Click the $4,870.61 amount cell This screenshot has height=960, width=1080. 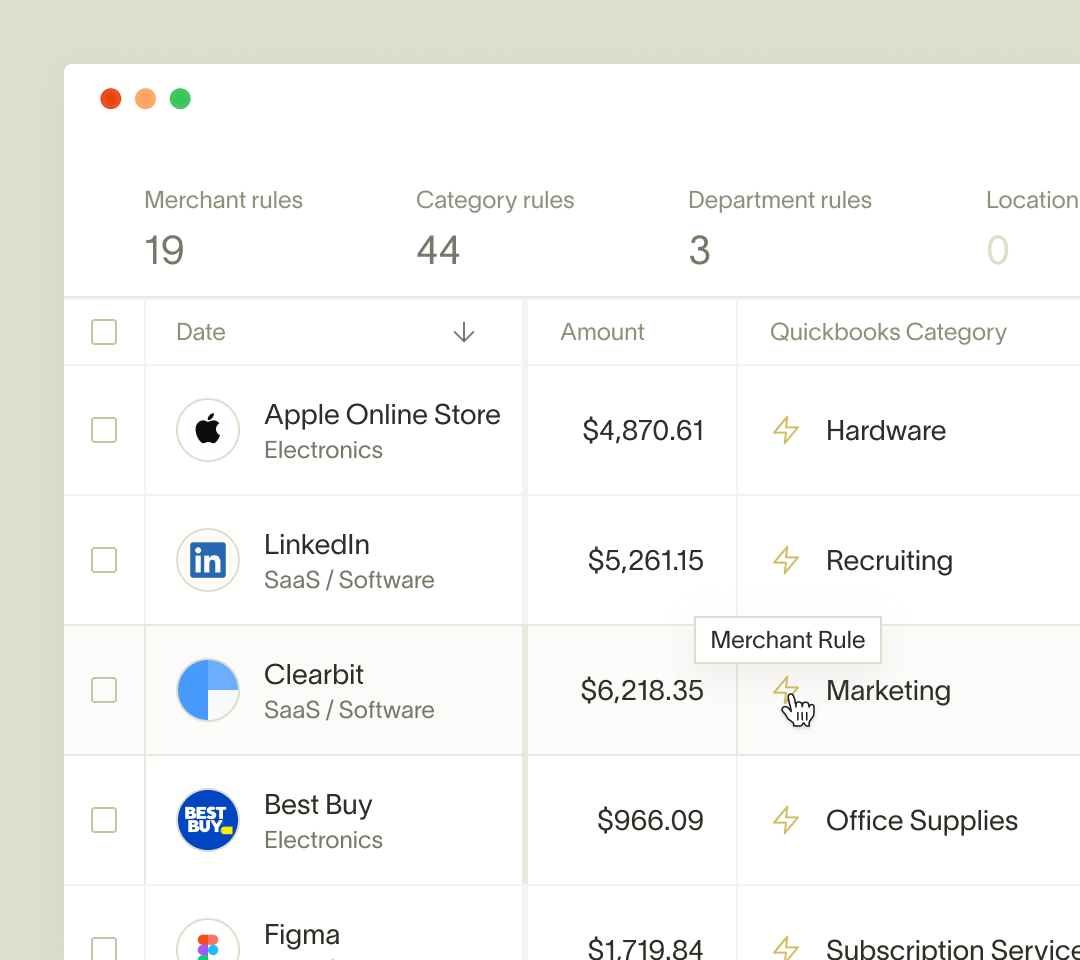tap(643, 430)
